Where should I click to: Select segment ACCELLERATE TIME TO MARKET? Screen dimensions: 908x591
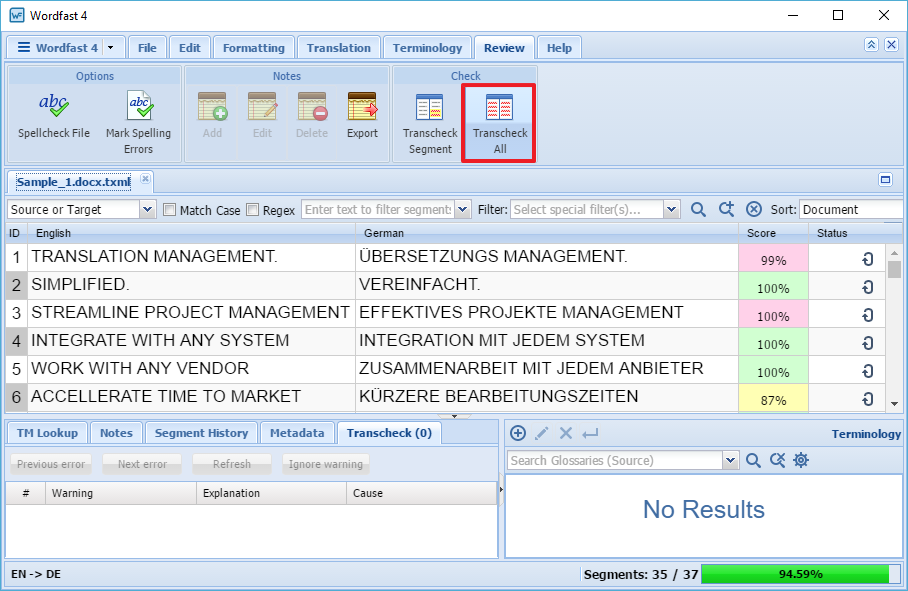166,397
